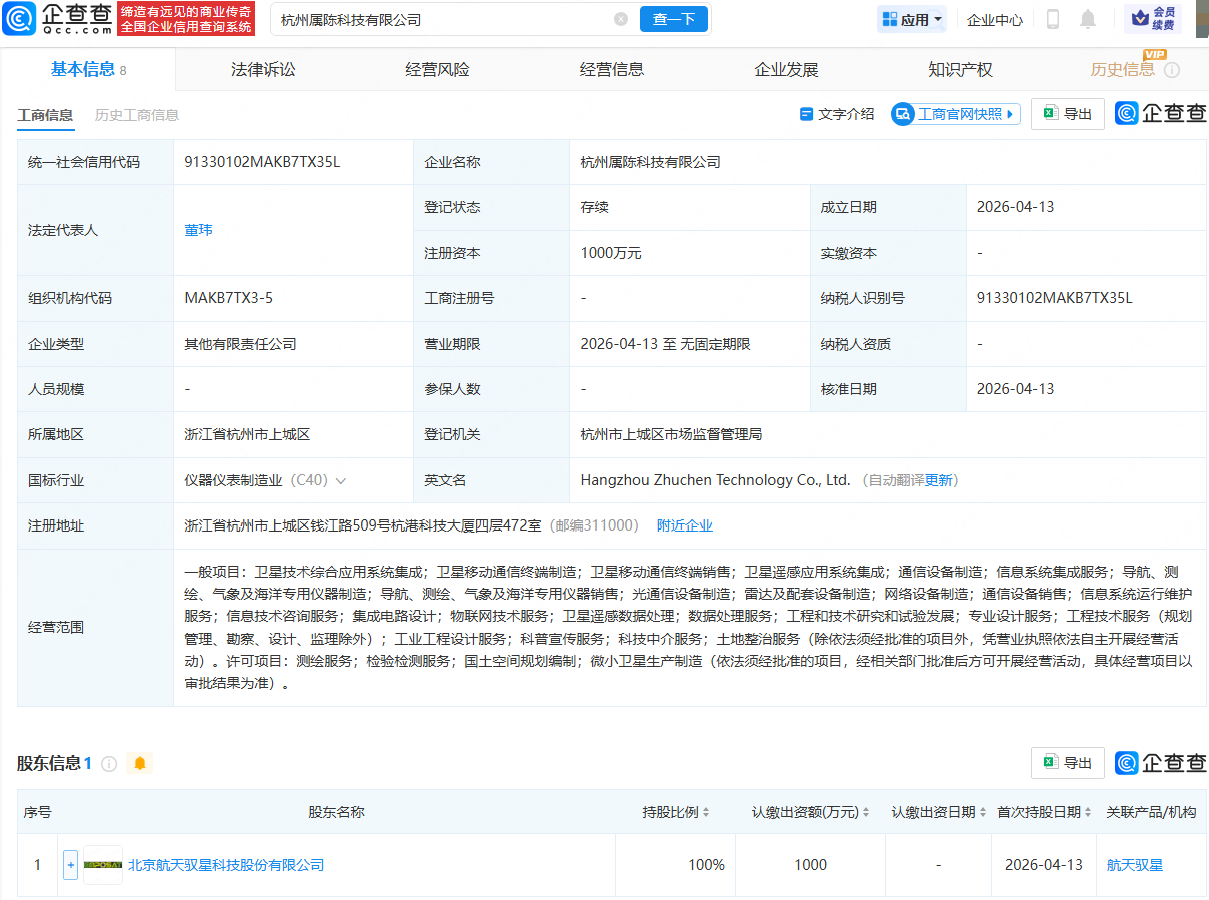Expand the 应用 dropdown menu
Screen dimensions: 1209x900
pyautogui.click(x=912, y=19)
